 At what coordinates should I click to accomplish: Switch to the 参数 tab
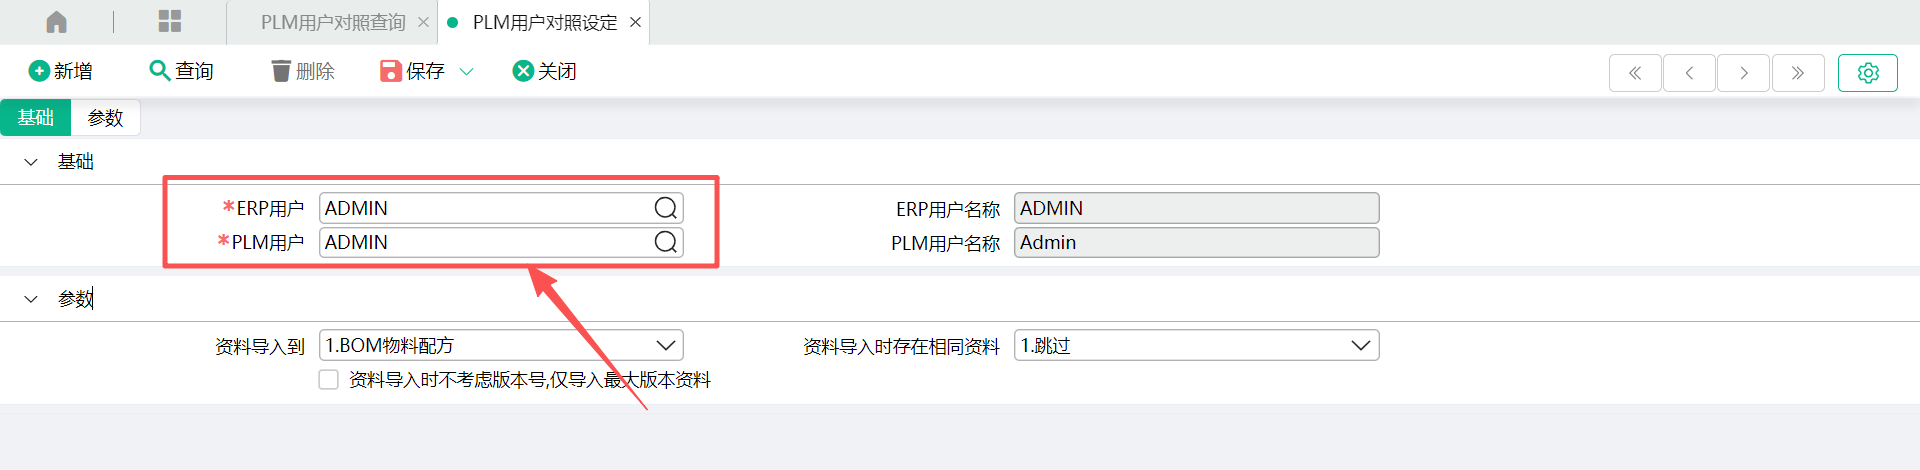(105, 118)
